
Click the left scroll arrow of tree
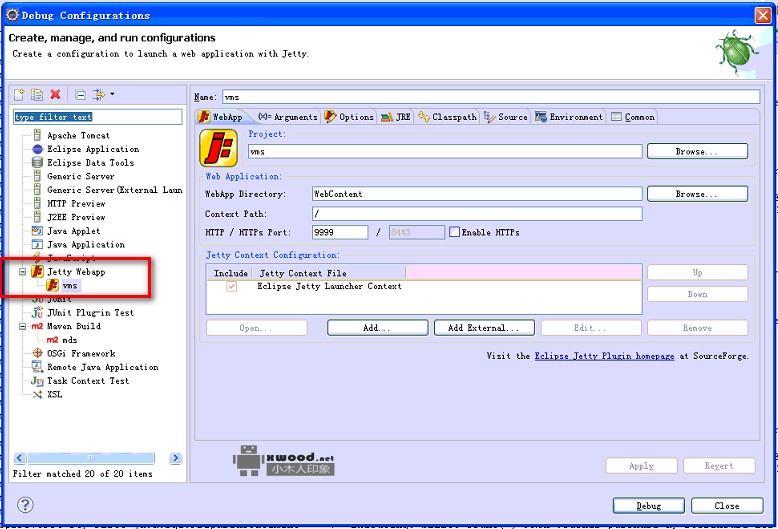coord(20,458)
